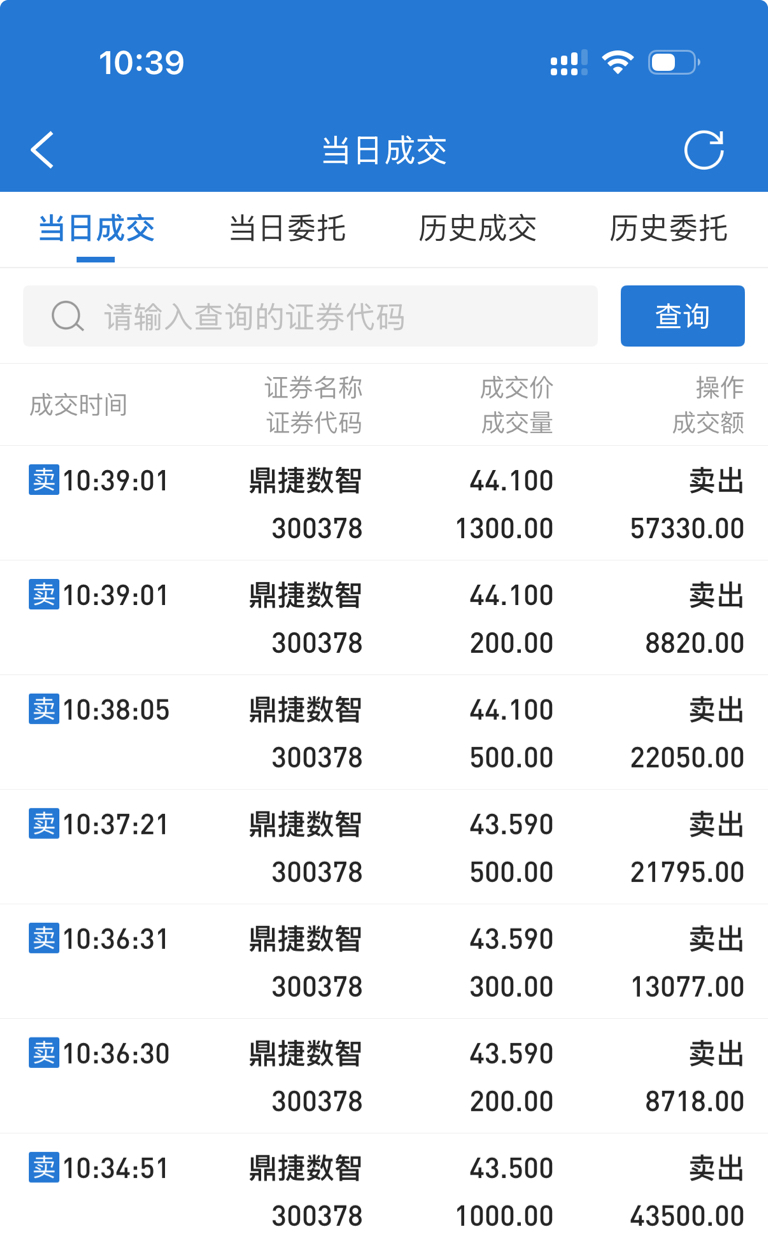The image size is (768, 1247).
Task: Focus the securities code search field
Action: tap(330, 317)
